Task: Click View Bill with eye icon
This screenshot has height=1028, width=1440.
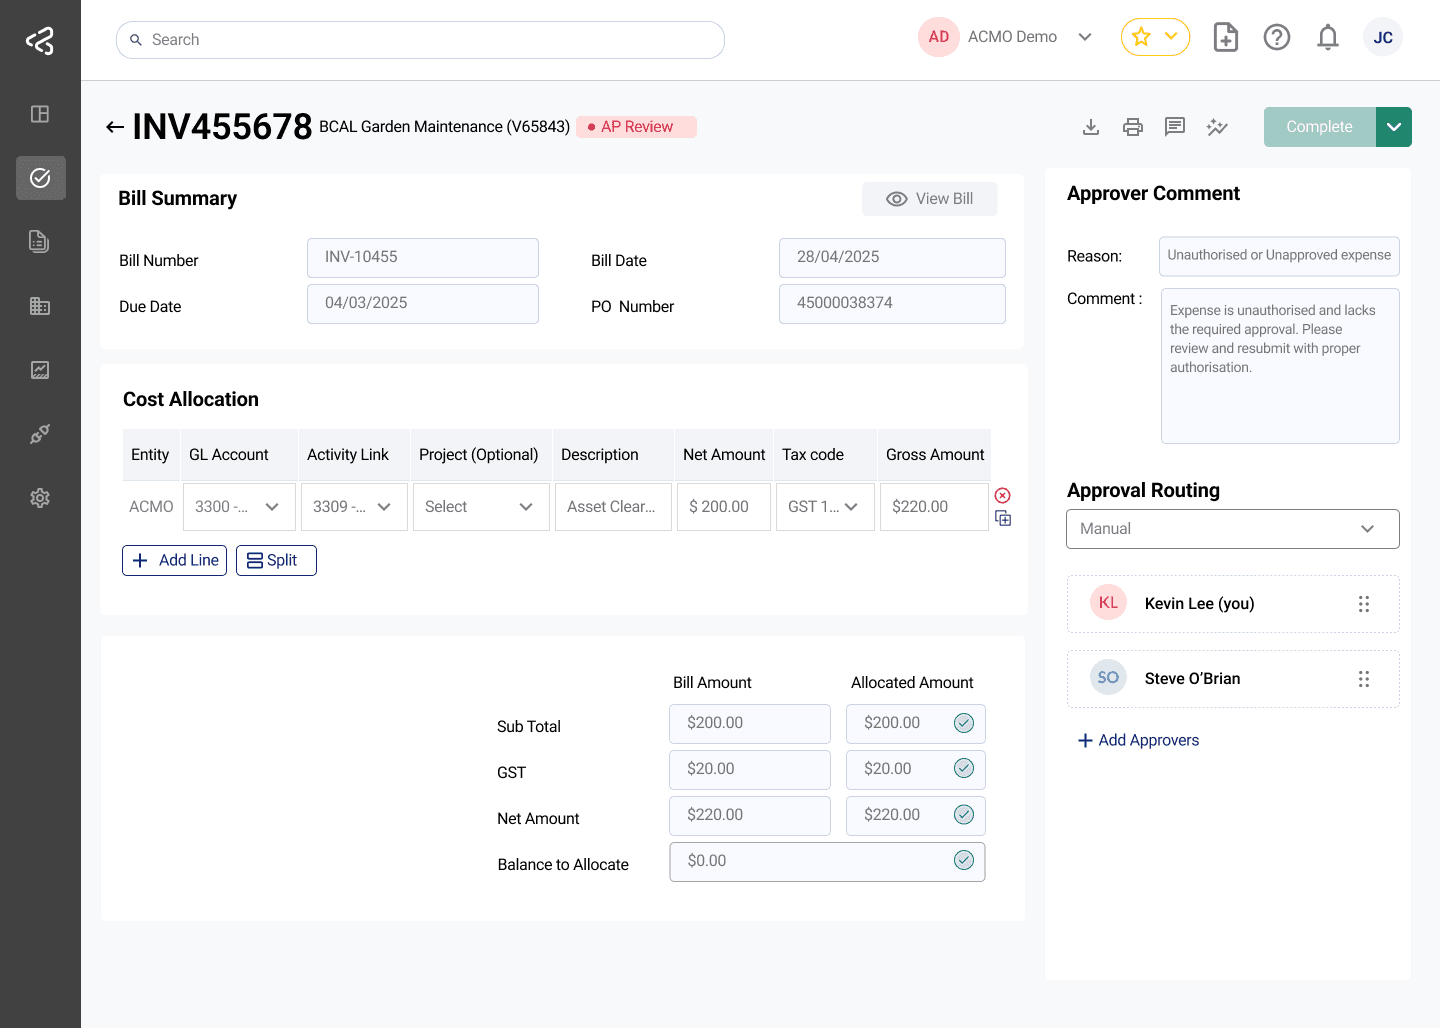Action: 929,199
